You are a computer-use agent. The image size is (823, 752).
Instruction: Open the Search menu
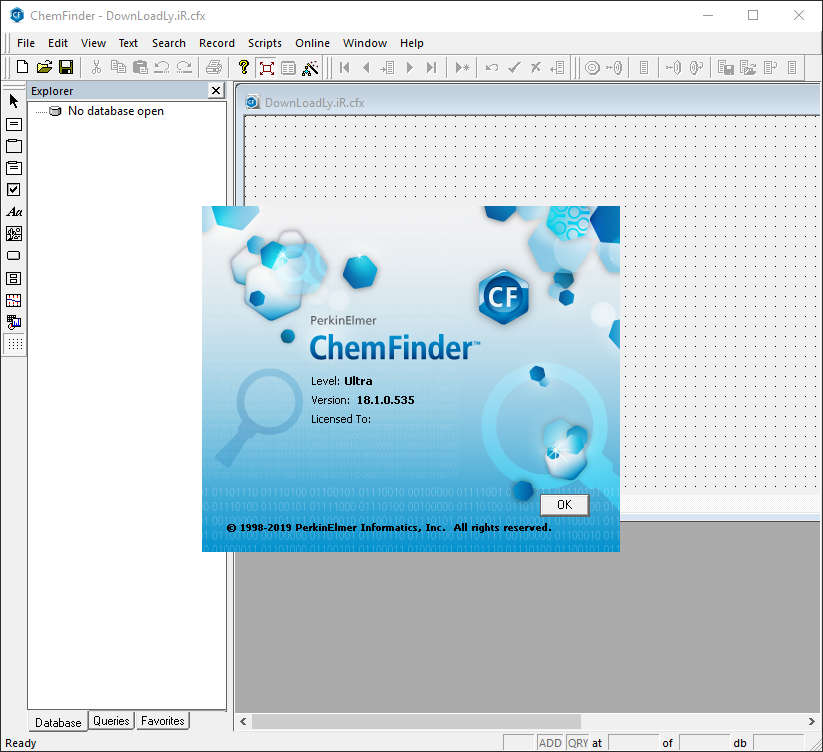(168, 43)
